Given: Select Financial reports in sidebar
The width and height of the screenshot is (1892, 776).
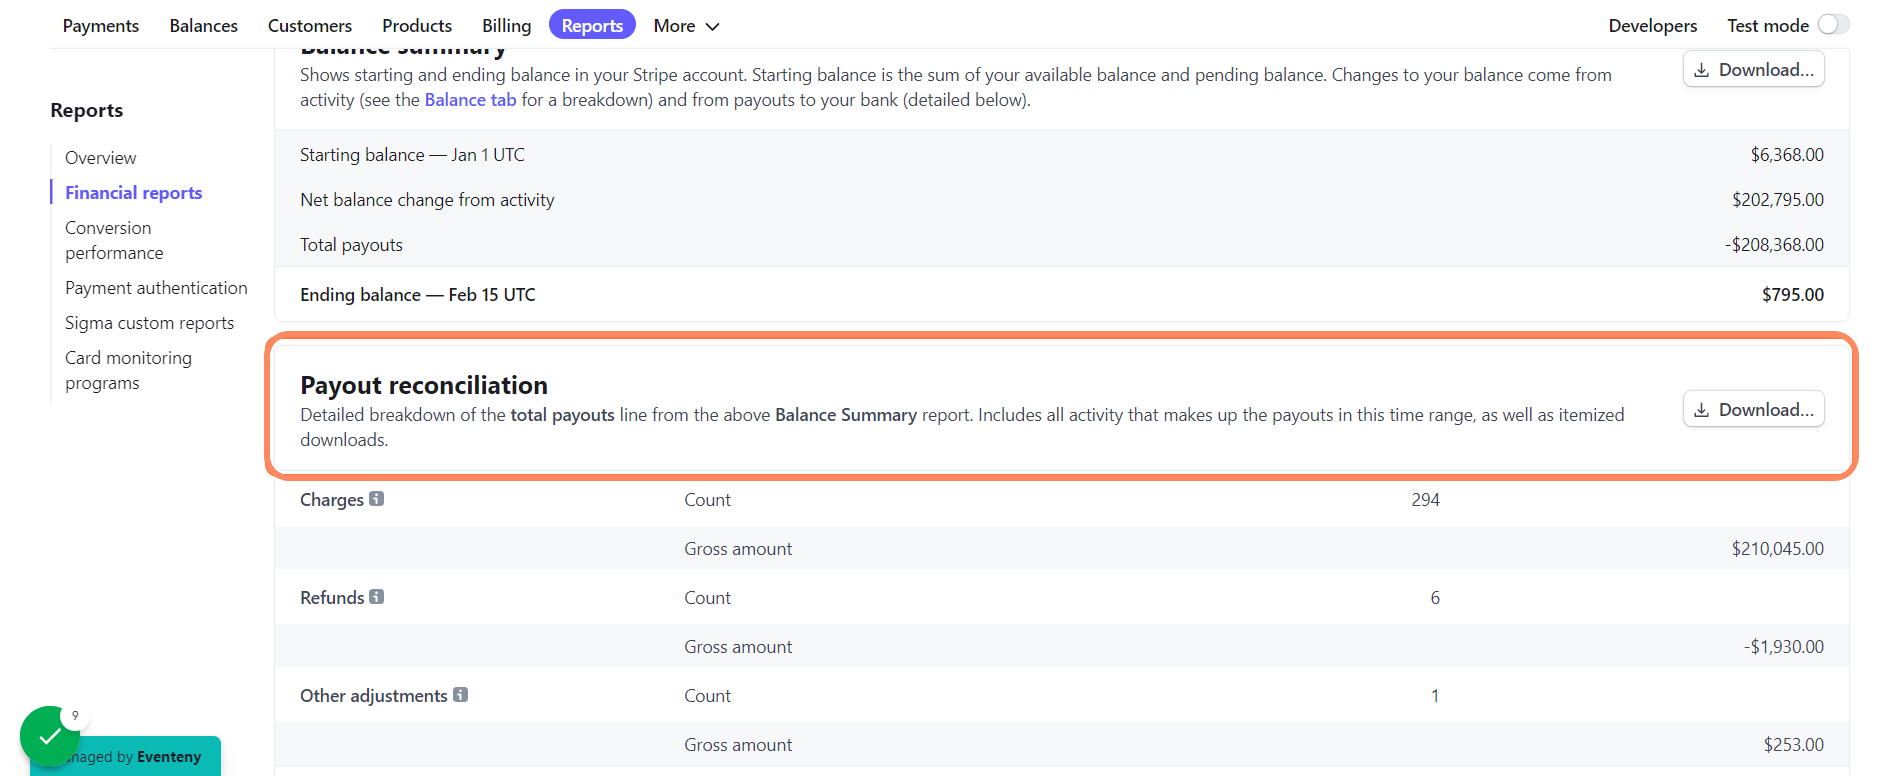Looking at the screenshot, I should click(134, 193).
